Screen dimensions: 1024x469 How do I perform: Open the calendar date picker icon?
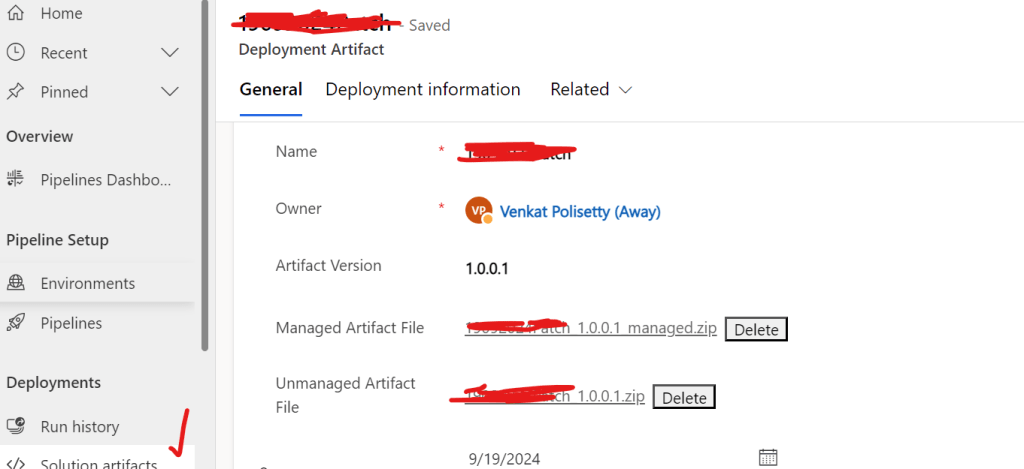768,458
